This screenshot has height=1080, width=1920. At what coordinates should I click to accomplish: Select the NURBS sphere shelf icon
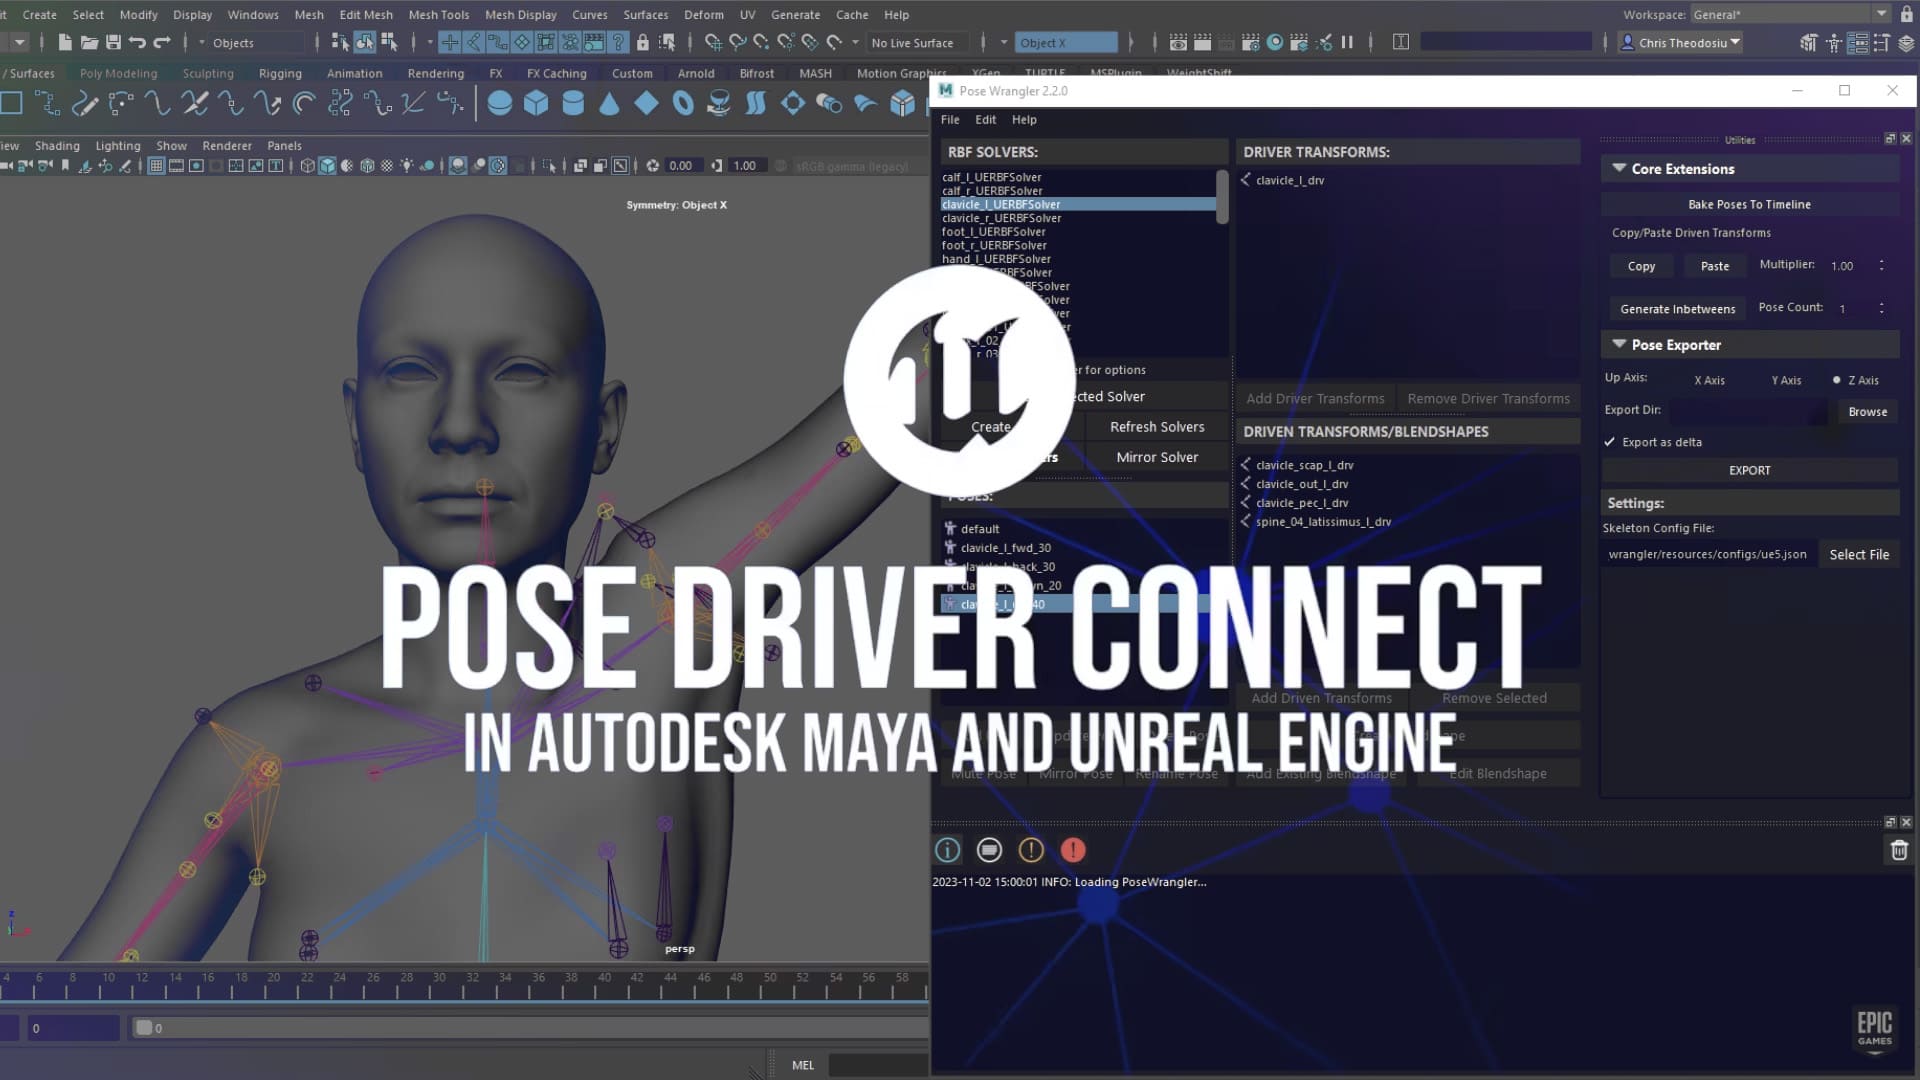pyautogui.click(x=500, y=103)
